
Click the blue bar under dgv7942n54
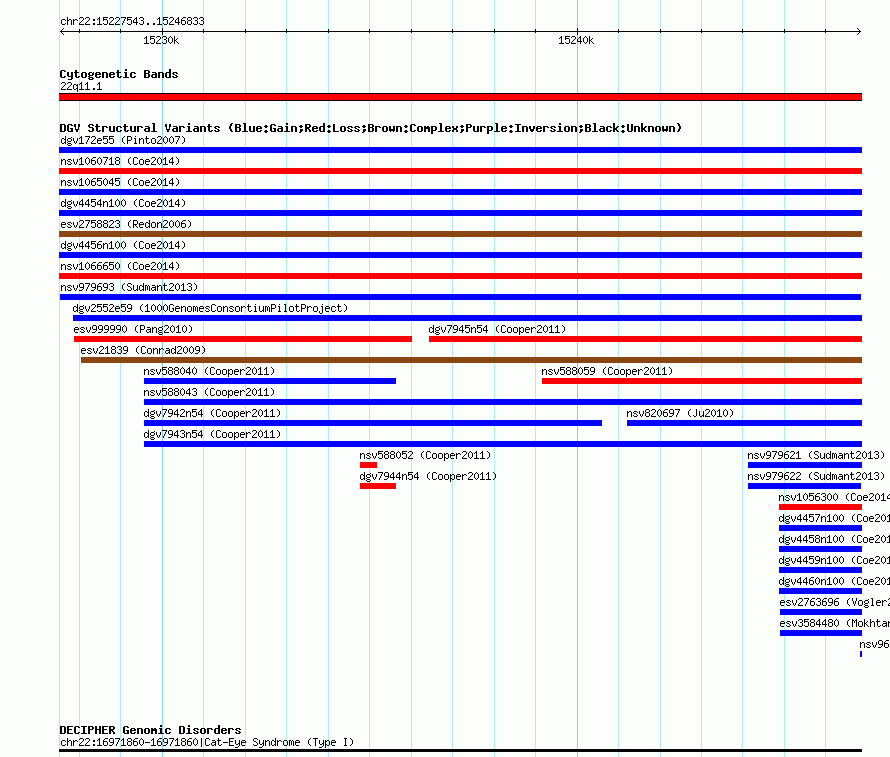coord(373,423)
